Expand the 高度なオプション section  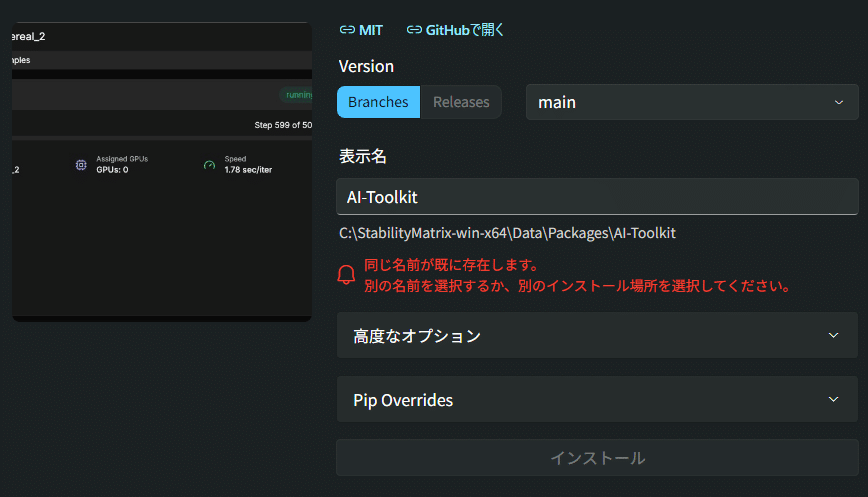coord(597,335)
